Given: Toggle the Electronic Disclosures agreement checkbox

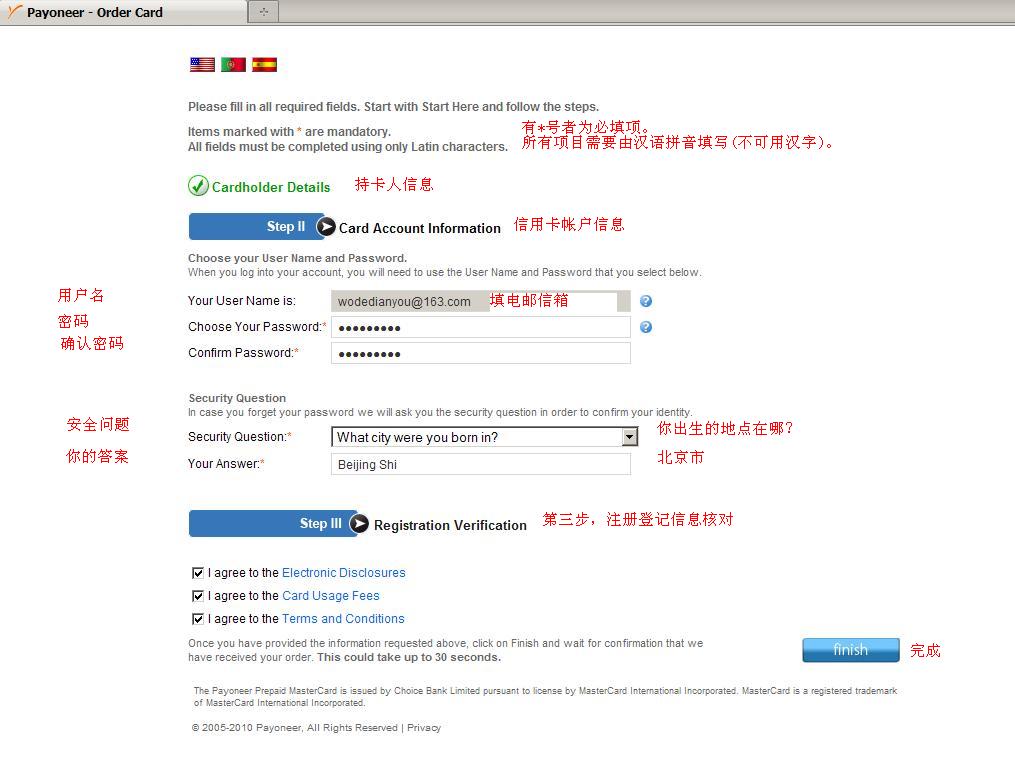Looking at the screenshot, I should coord(198,573).
